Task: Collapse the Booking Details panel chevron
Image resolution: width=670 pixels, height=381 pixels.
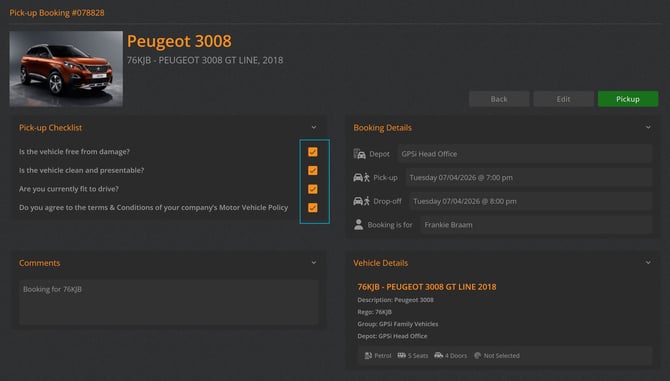Action: pyautogui.click(x=648, y=127)
